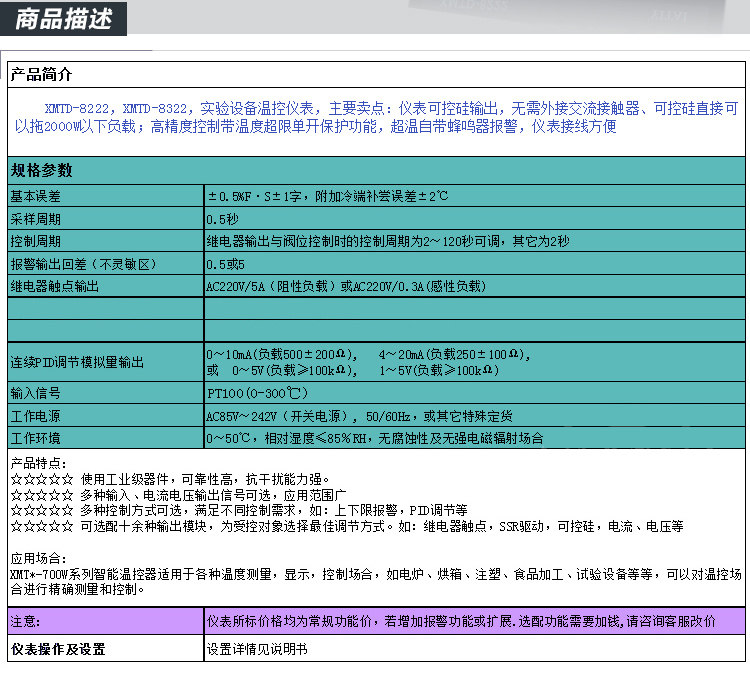Select the 或 0~5V load value line
The height and width of the screenshot is (673, 750).
point(353,370)
